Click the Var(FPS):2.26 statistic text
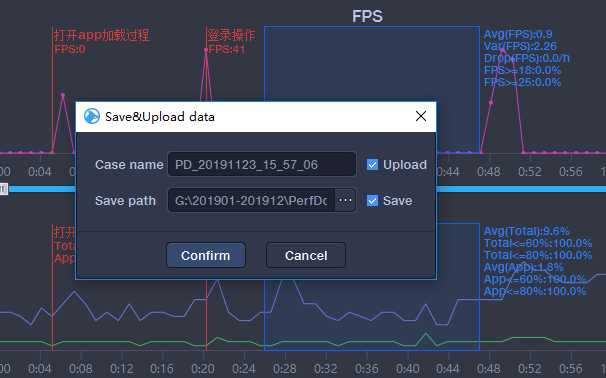 coord(520,46)
